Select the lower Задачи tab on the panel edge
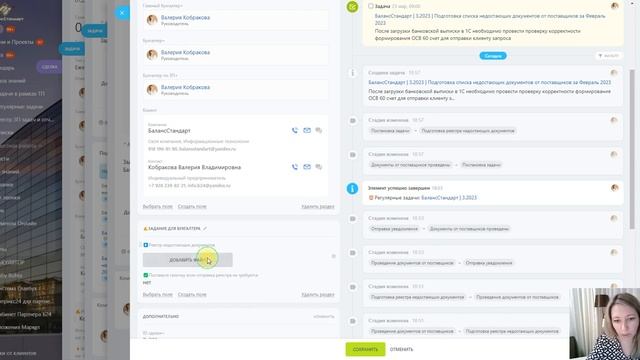640x360 pixels. 72,49
